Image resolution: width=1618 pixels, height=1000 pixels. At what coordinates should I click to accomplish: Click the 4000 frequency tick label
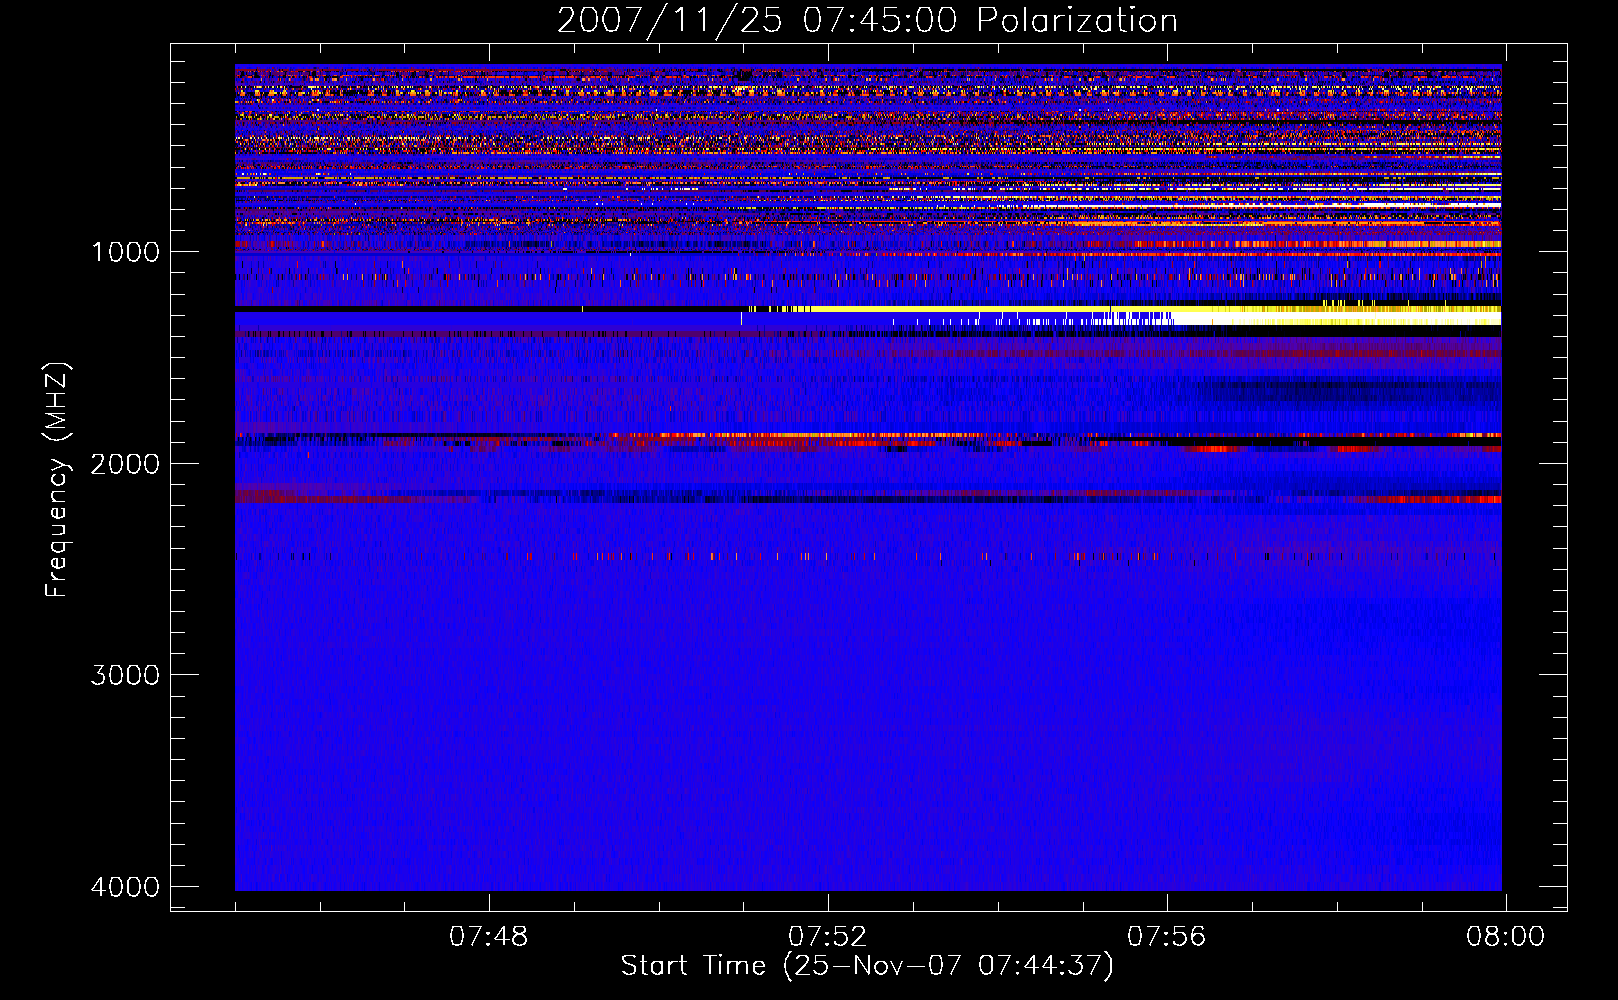tap(125, 887)
